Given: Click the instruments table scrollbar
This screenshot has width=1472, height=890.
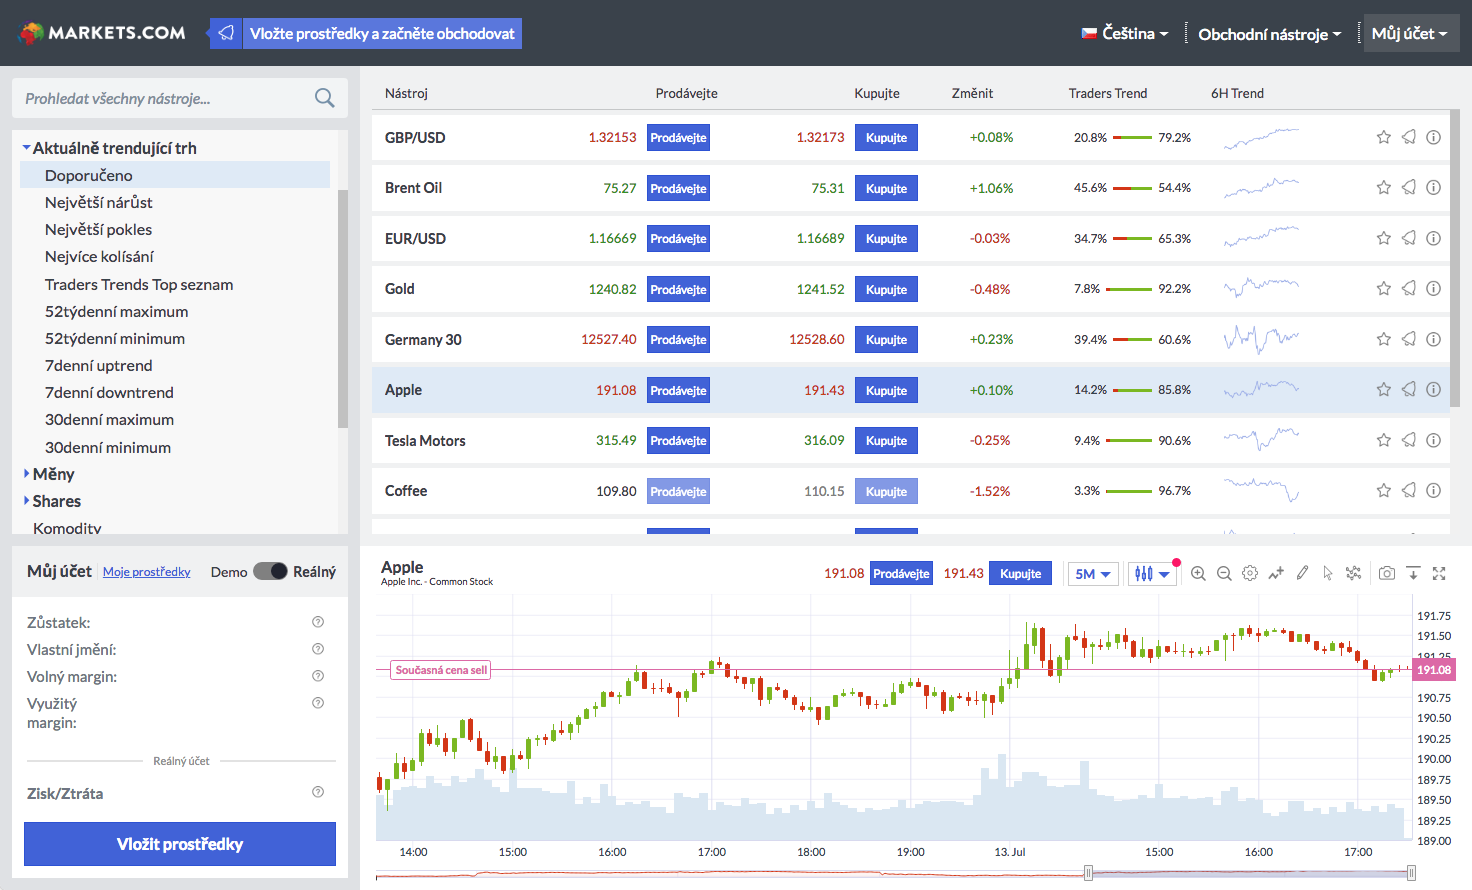Looking at the screenshot, I should pos(1457,260).
